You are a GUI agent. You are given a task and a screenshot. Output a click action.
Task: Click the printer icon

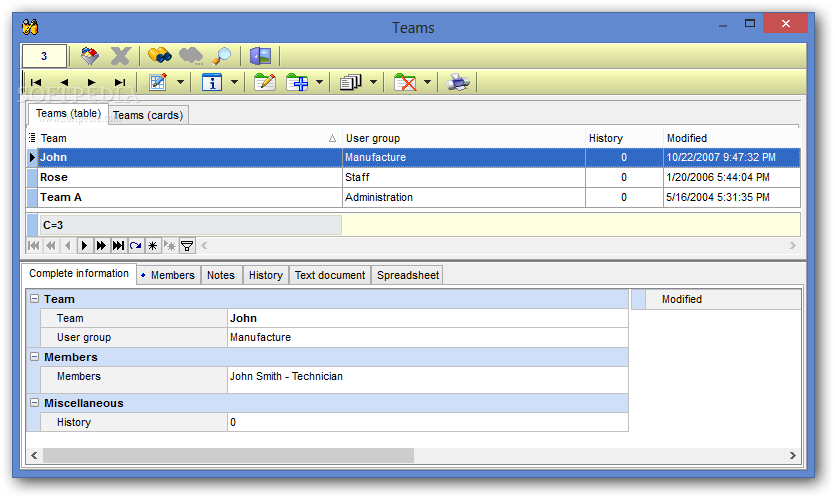coord(458,82)
